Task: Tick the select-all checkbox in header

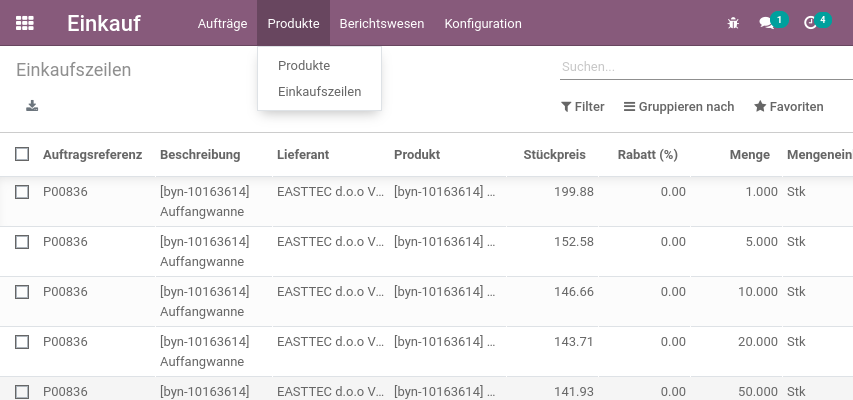Action: [22, 155]
